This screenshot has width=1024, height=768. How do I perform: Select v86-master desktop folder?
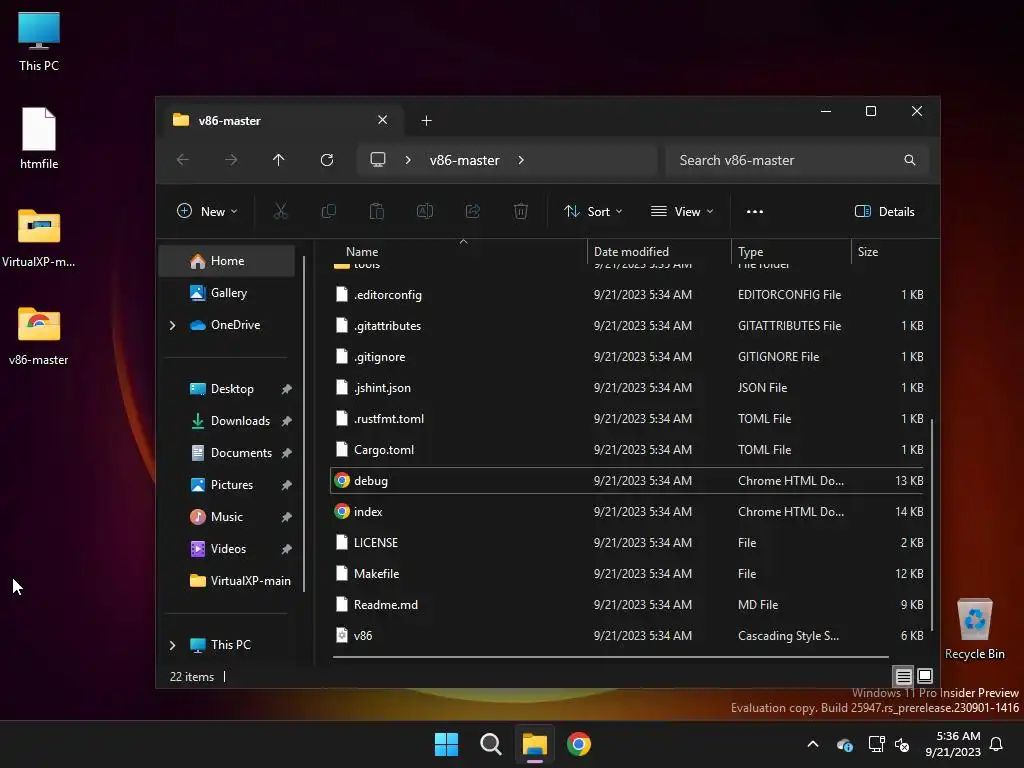coord(39,336)
